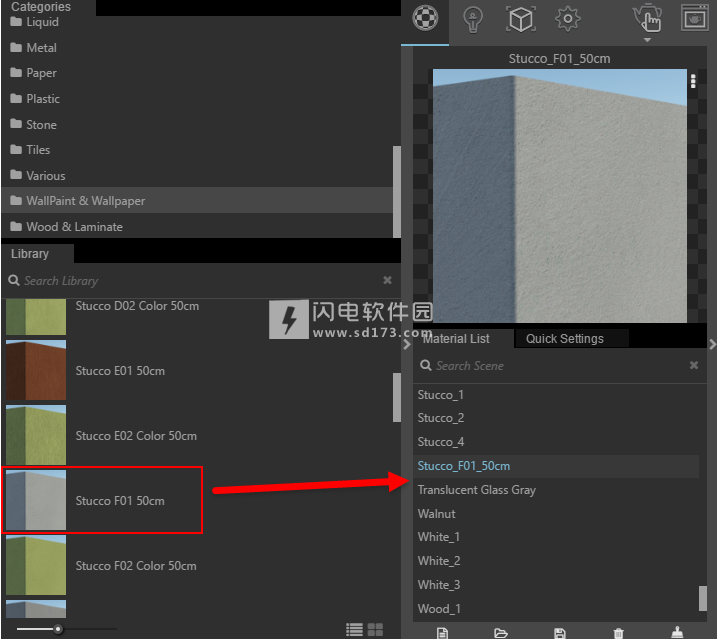Screen dimensions: 717x639
Task: Open the Geometry section cube icon
Action: 521,19
